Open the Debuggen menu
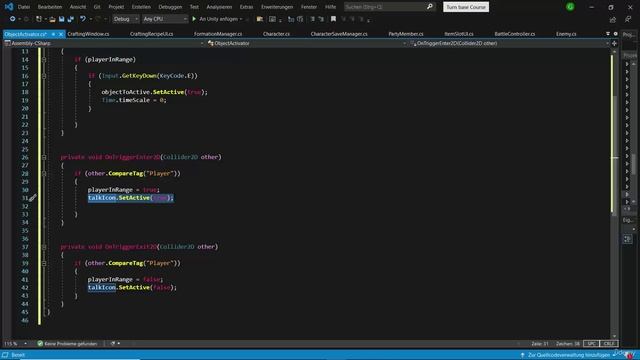The image size is (640, 360). [170, 7]
